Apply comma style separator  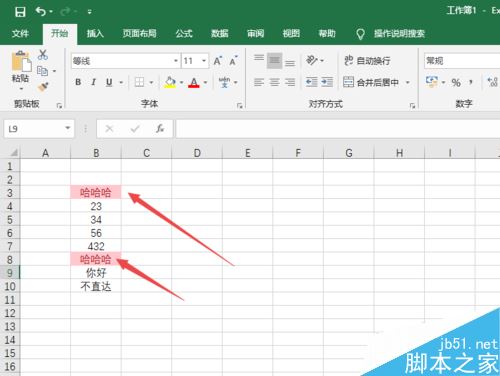tap(471, 82)
